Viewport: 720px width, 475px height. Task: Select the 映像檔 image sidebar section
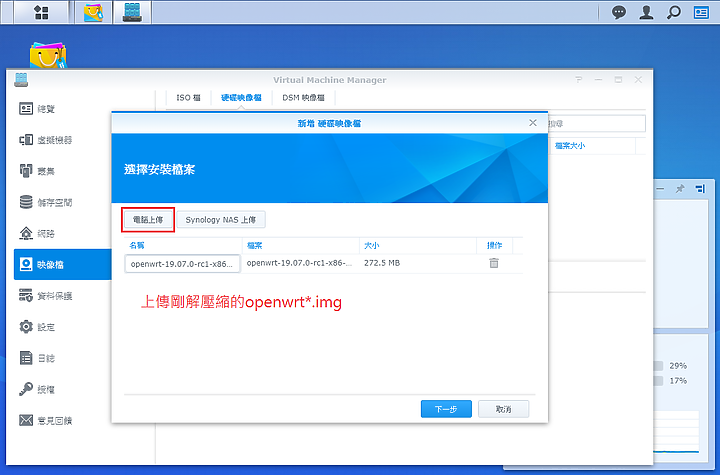coord(62,265)
